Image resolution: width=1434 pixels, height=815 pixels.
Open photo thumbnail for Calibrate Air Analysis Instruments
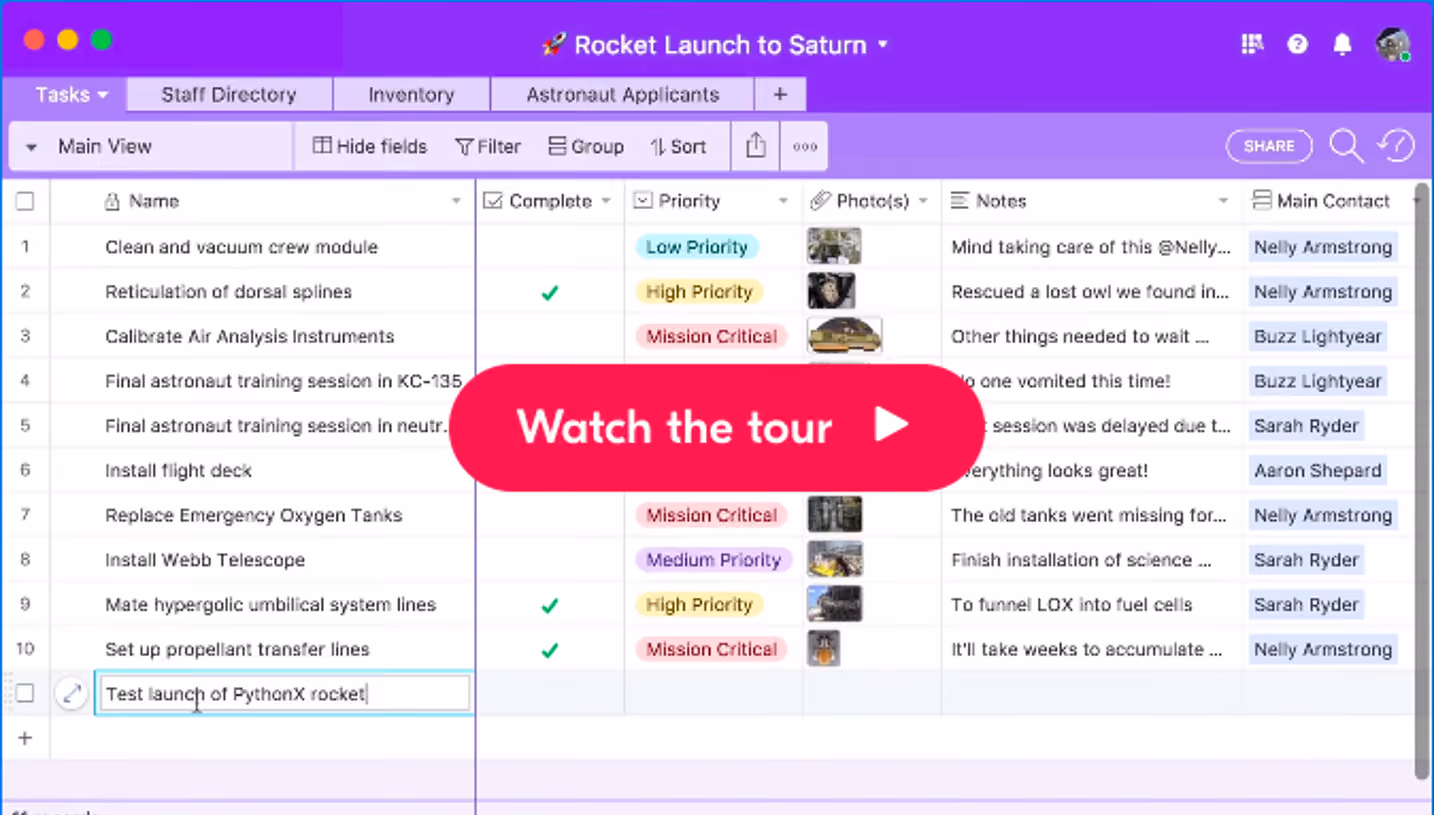844,336
